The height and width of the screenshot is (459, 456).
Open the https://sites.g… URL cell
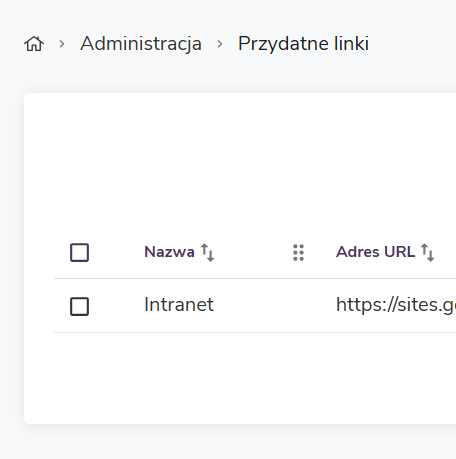click(396, 305)
